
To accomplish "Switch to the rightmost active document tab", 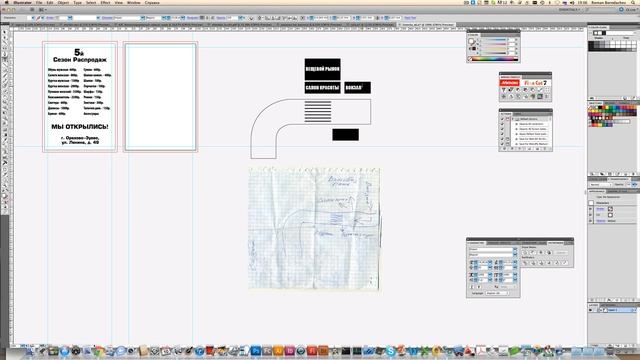I will (426, 24).
